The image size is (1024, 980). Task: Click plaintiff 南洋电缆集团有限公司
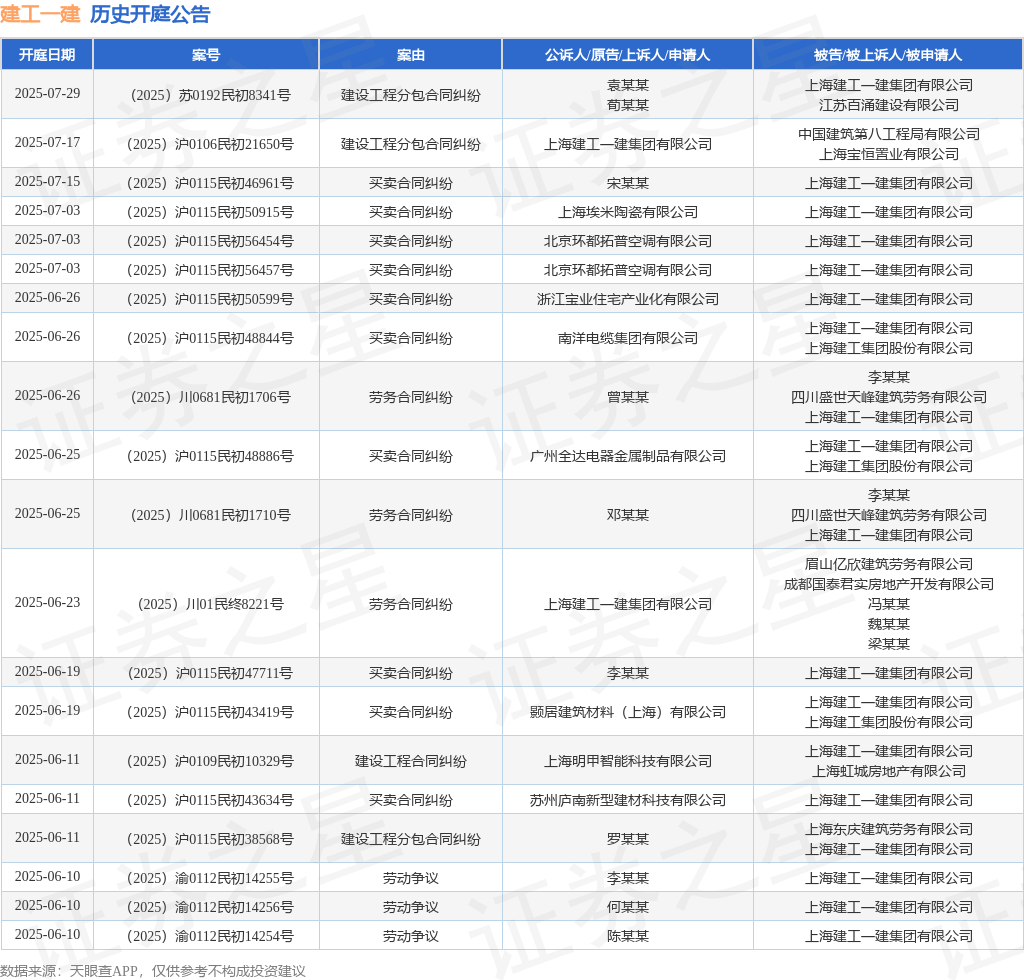(628, 338)
